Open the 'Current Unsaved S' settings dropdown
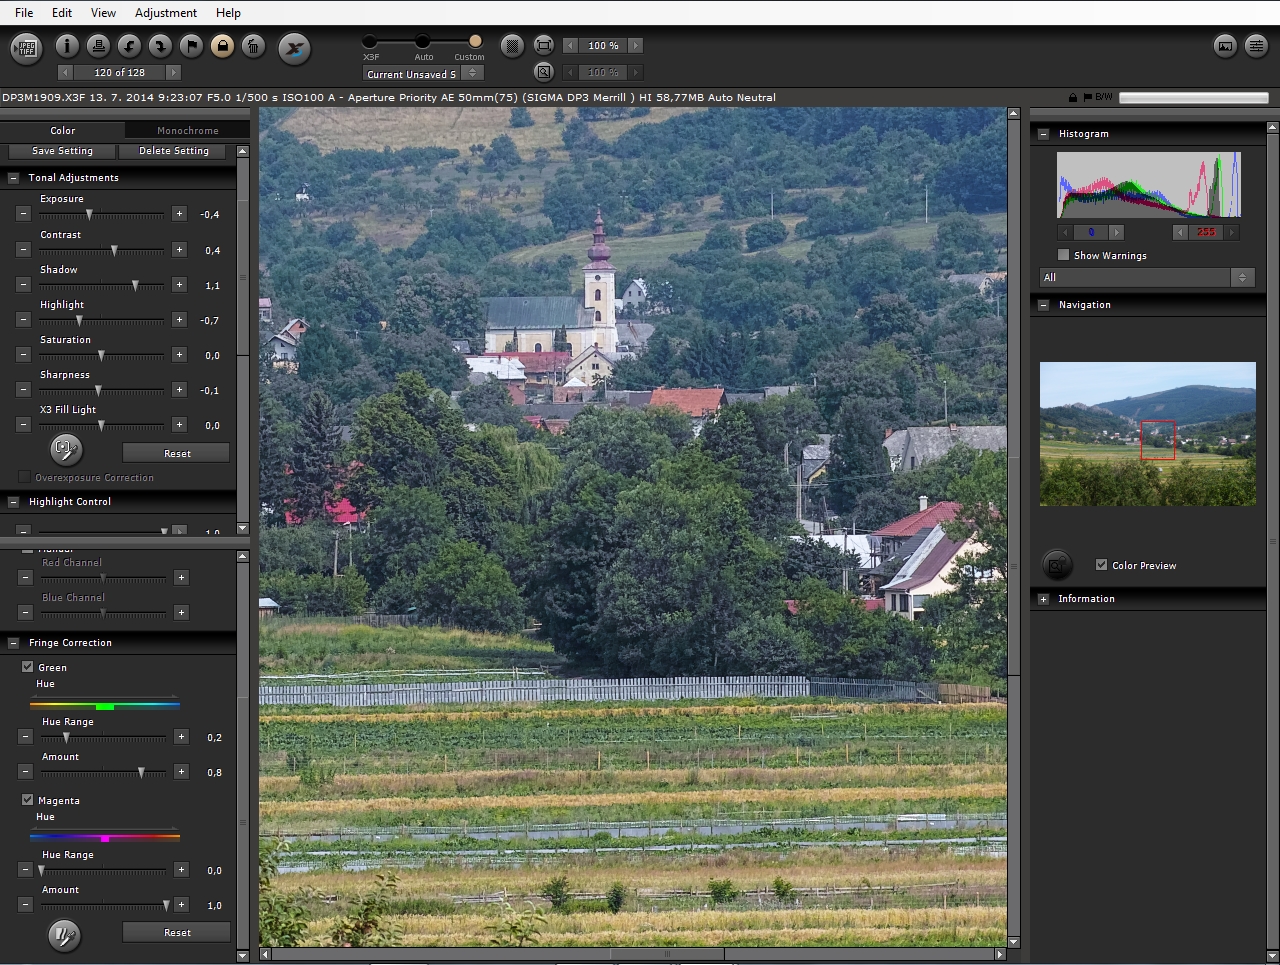This screenshot has height=965, width=1280. point(422,74)
